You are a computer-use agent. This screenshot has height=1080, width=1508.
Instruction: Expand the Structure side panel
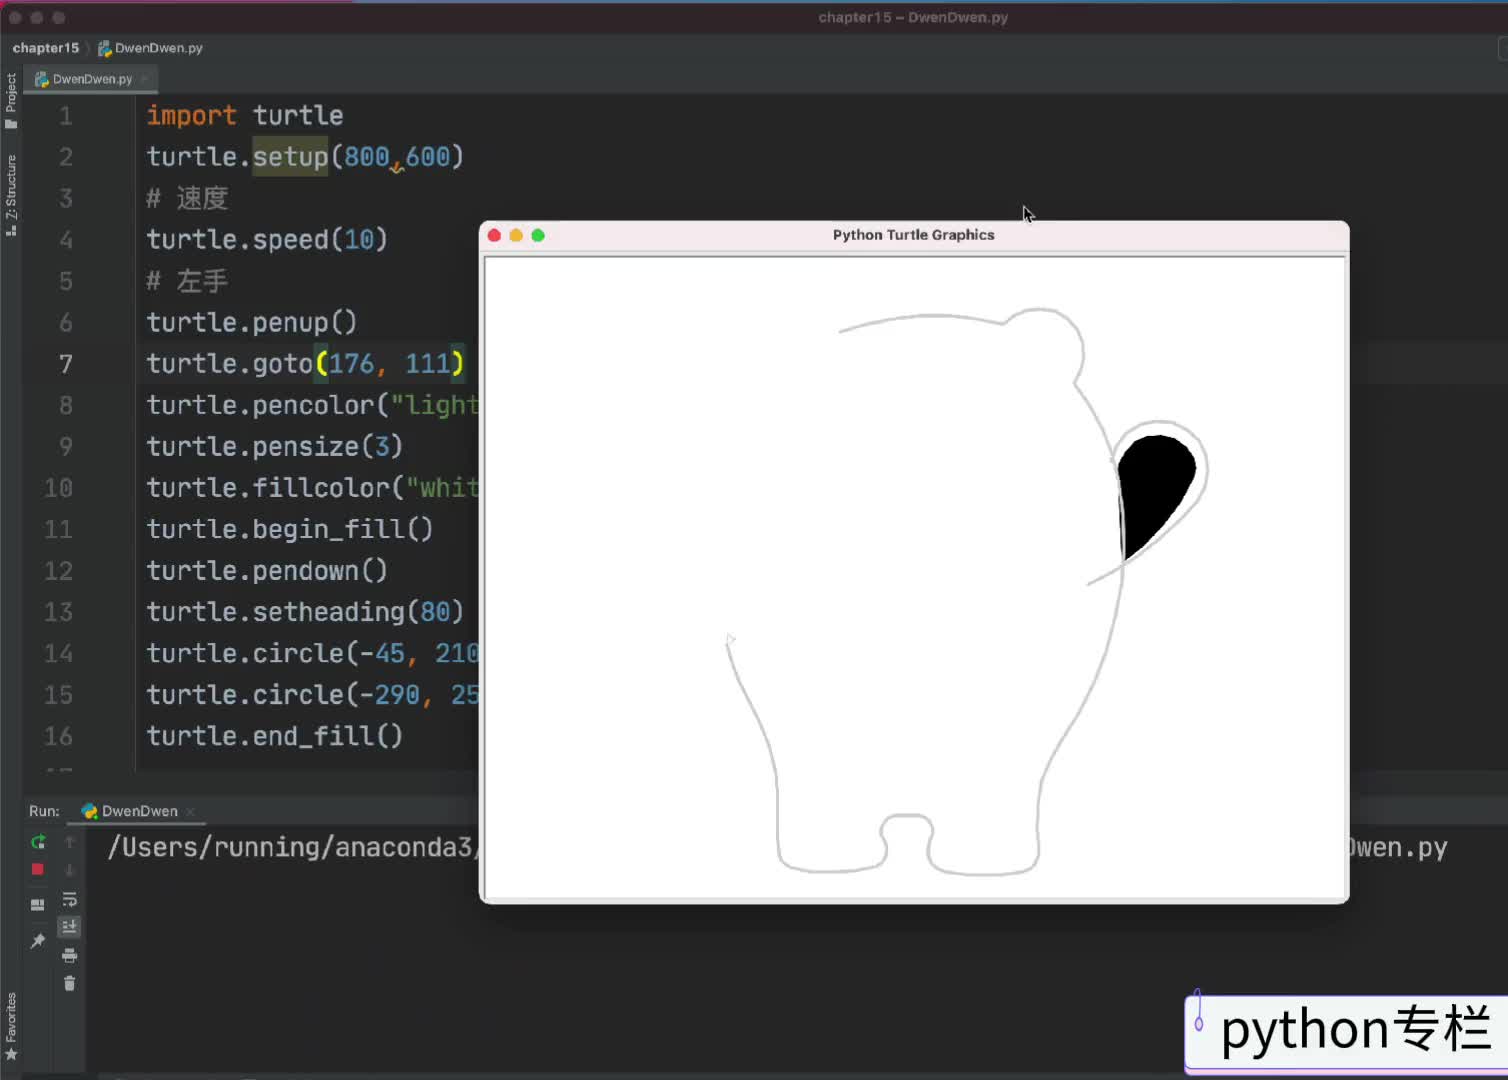[11, 195]
